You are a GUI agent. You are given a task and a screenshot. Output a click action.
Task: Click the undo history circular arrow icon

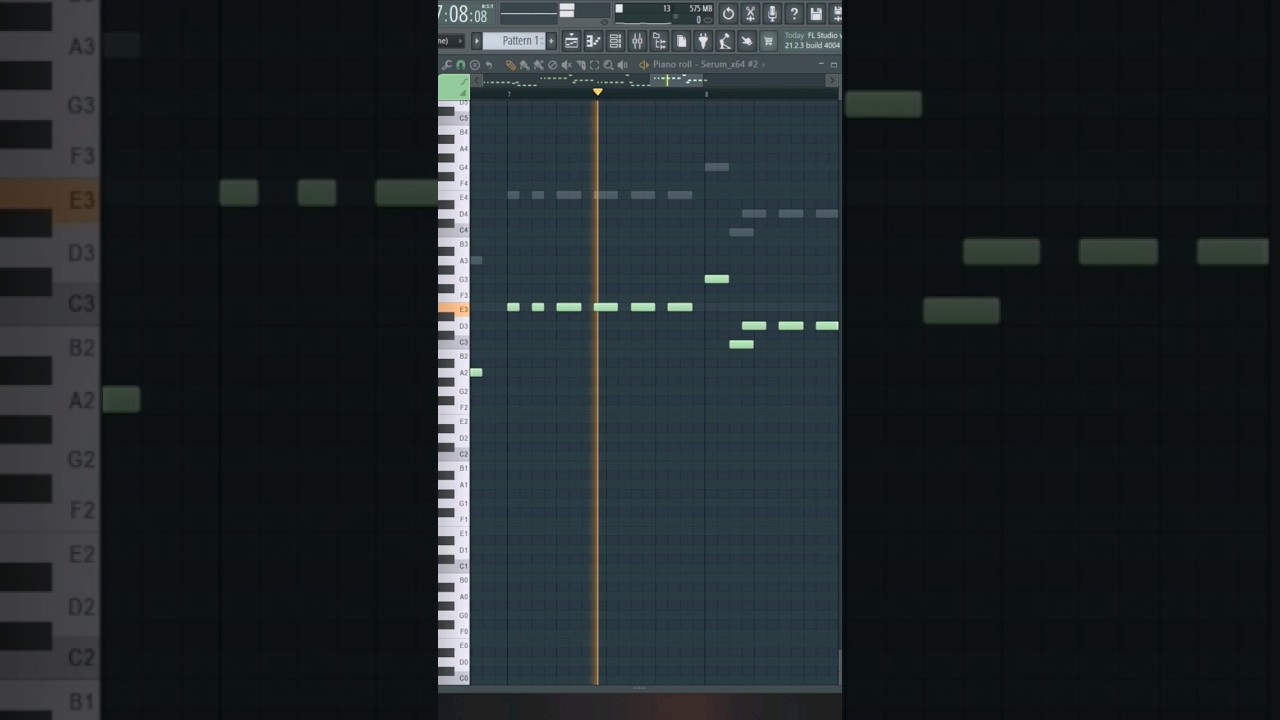pos(728,13)
